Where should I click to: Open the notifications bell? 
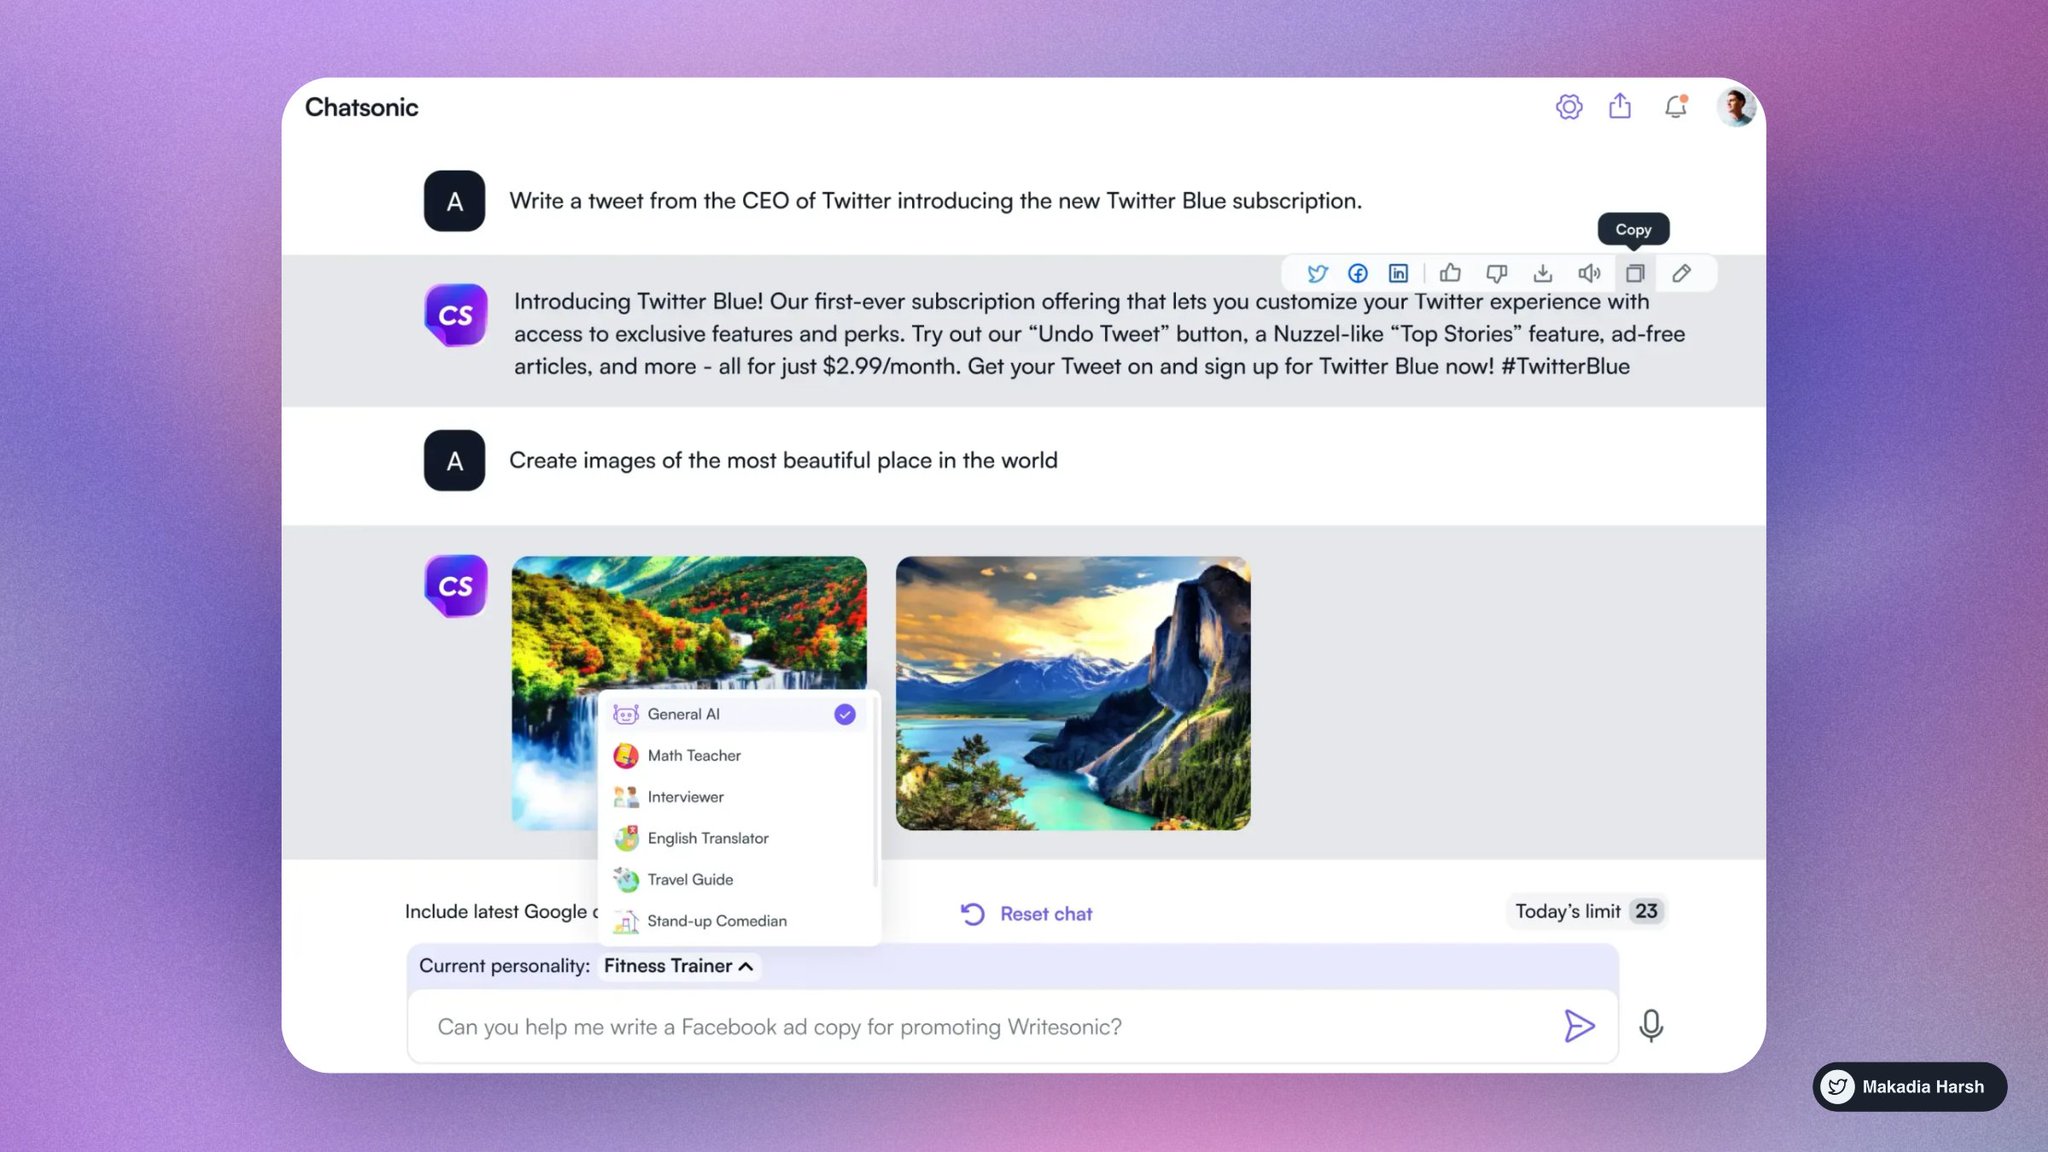pos(1676,106)
